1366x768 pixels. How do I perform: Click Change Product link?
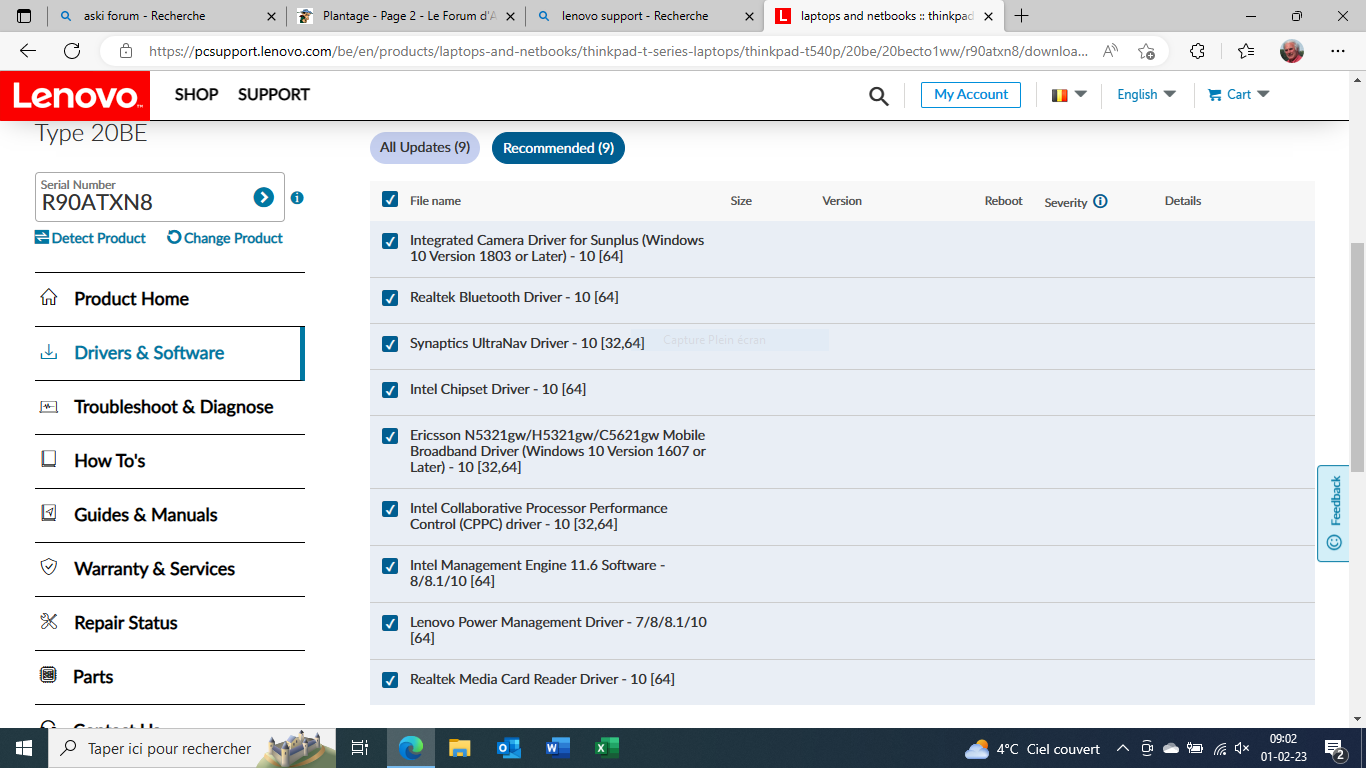(225, 238)
